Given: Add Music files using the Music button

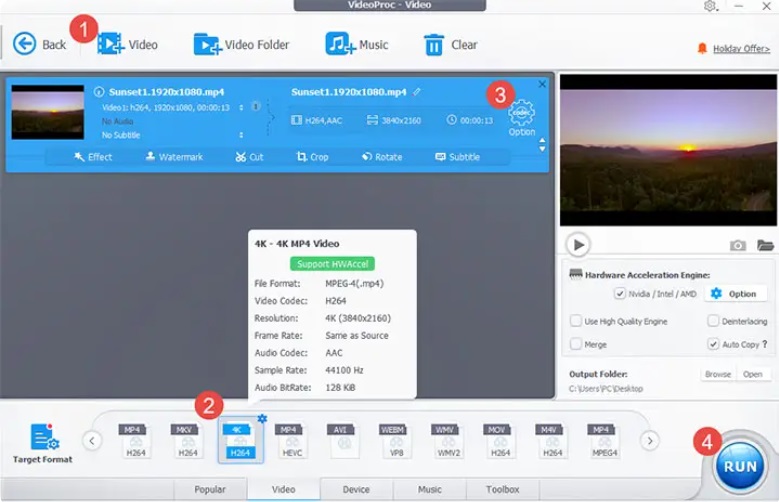Looking at the screenshot, I should (x=356, y=44).
